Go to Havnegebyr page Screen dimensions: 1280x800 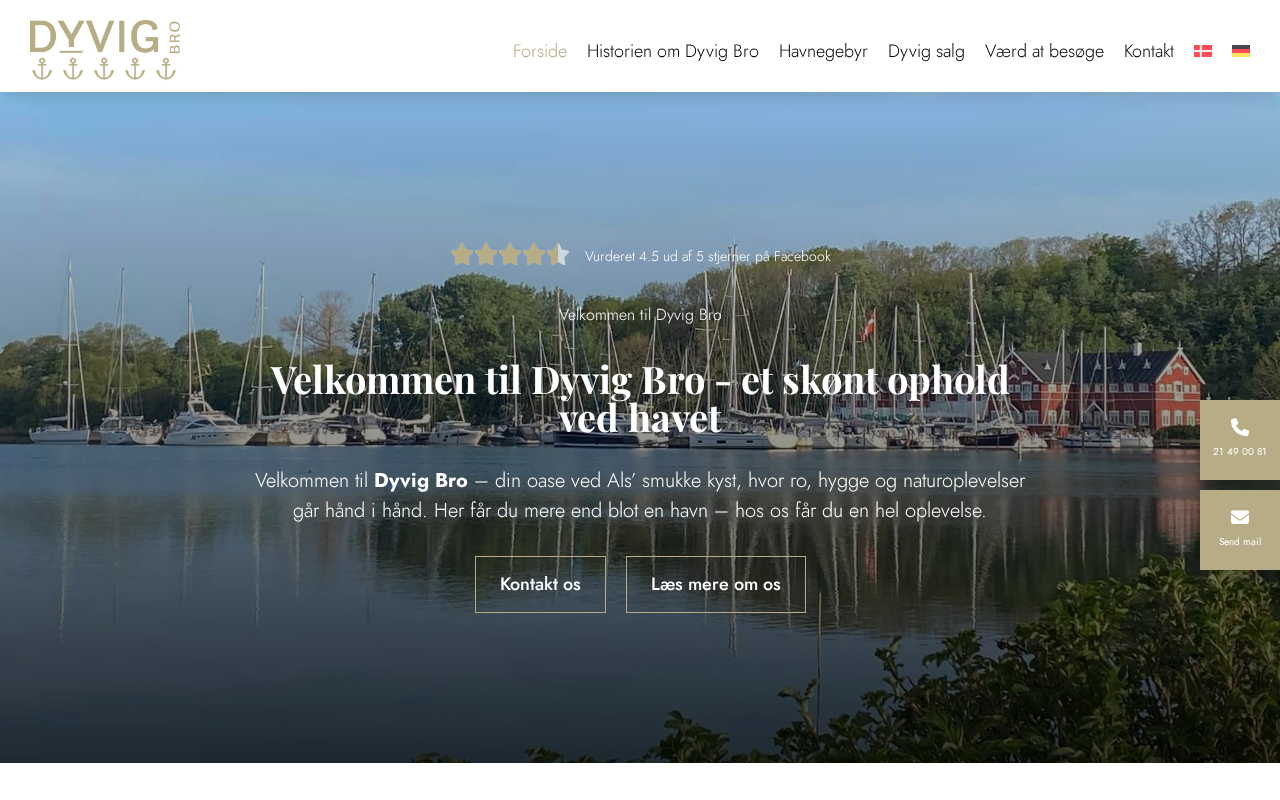tap(823, 51)
